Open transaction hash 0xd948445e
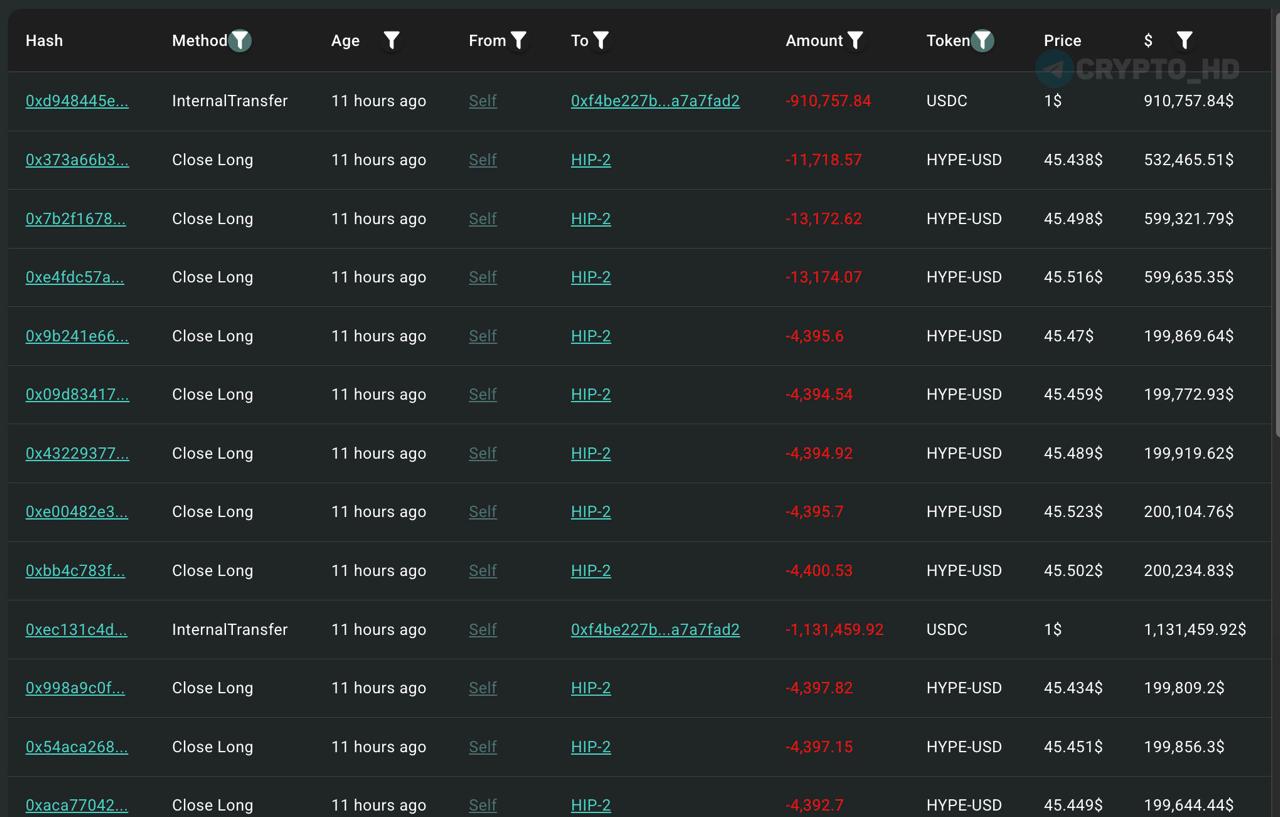Viewport: 1280px width, 817px height. pos(77,101)
